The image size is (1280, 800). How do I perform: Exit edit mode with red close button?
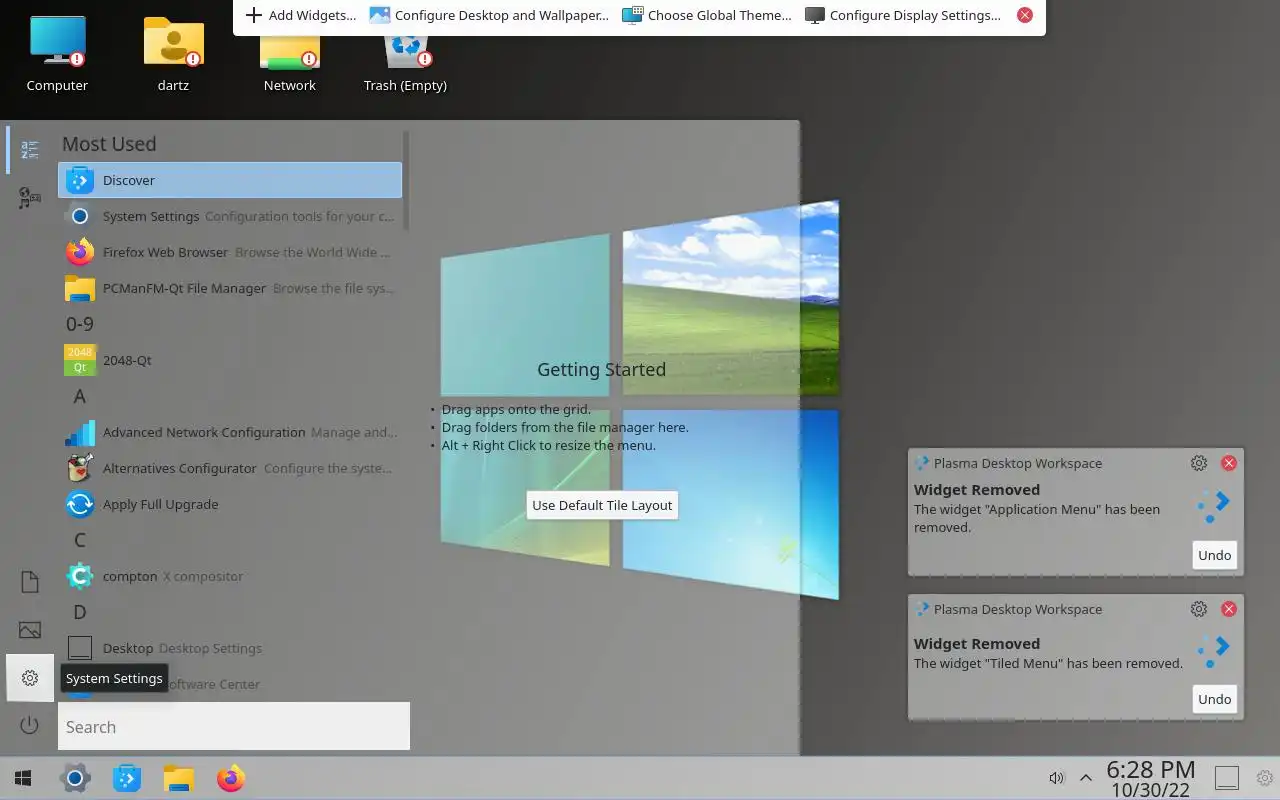pyautogui.click(x=1025, y=15)
